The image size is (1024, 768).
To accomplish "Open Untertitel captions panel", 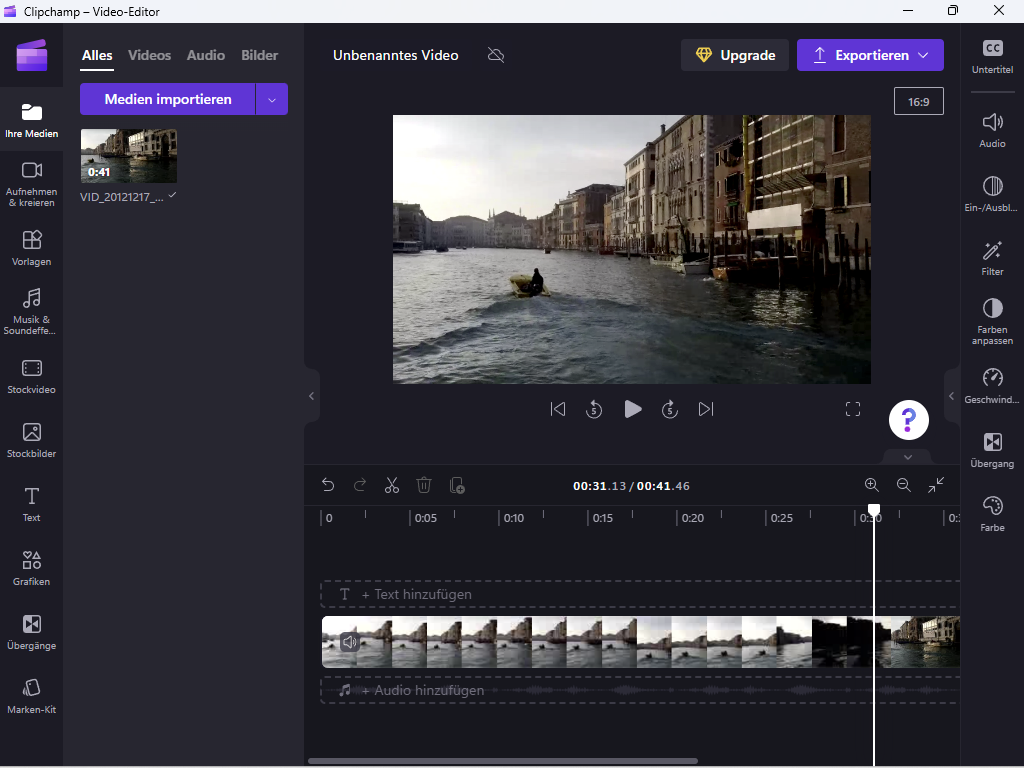I will point(992,56).
